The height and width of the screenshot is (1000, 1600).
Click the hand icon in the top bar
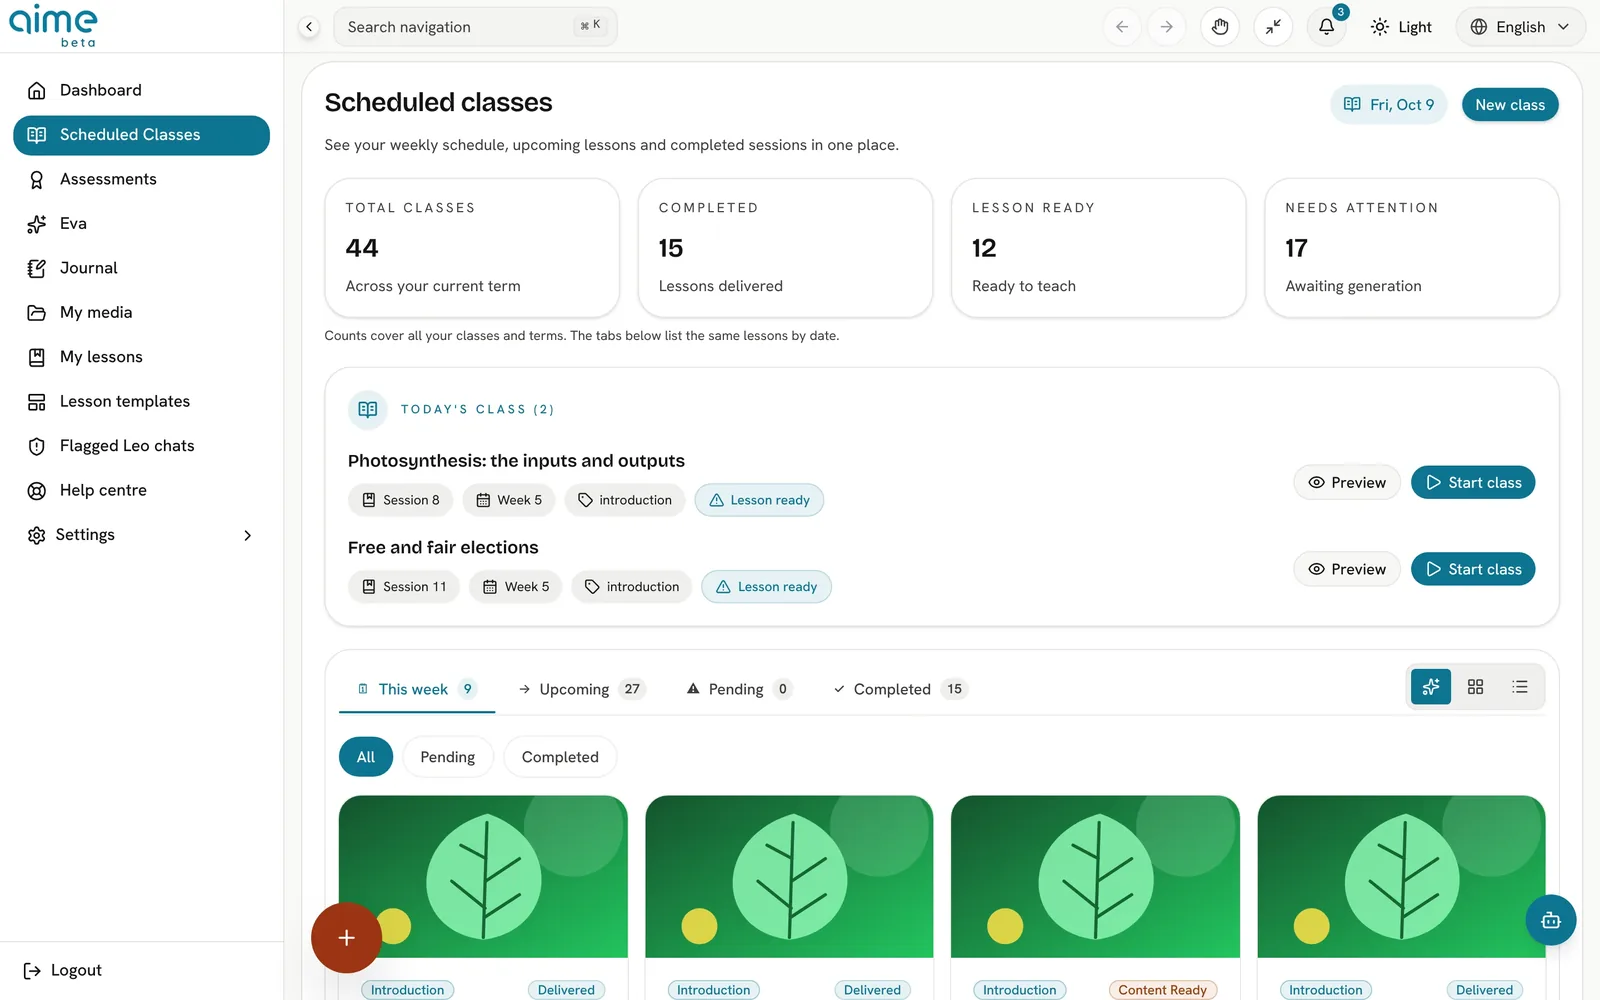pyautogui.click(x=1219, y=27)
